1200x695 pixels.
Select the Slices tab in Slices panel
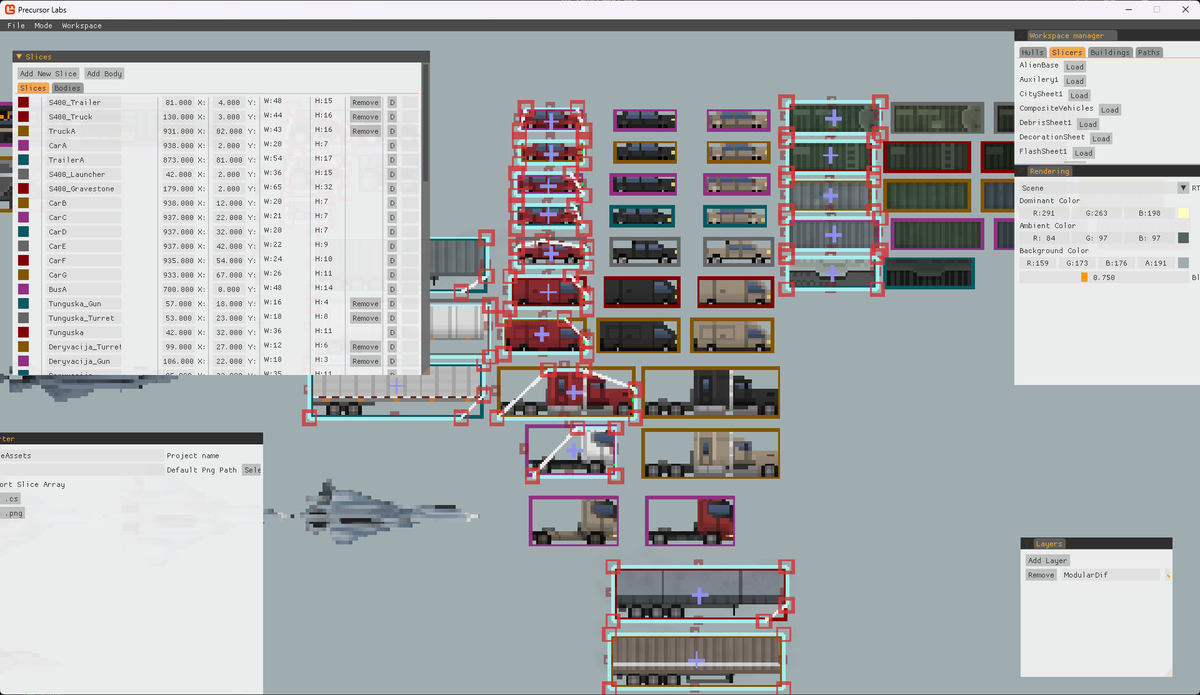[x=33, y=88]
